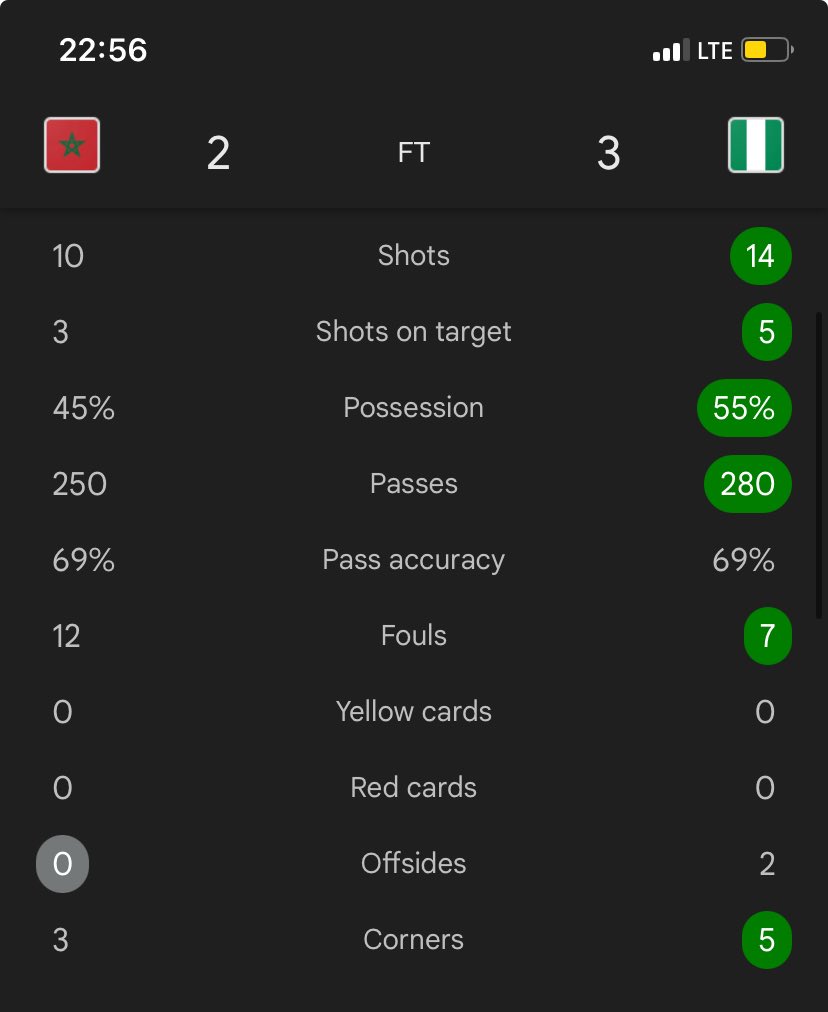This screenshot has height=1012, width=828.
Task: Select the Morocco team flag icon
Action: (71, 145)
